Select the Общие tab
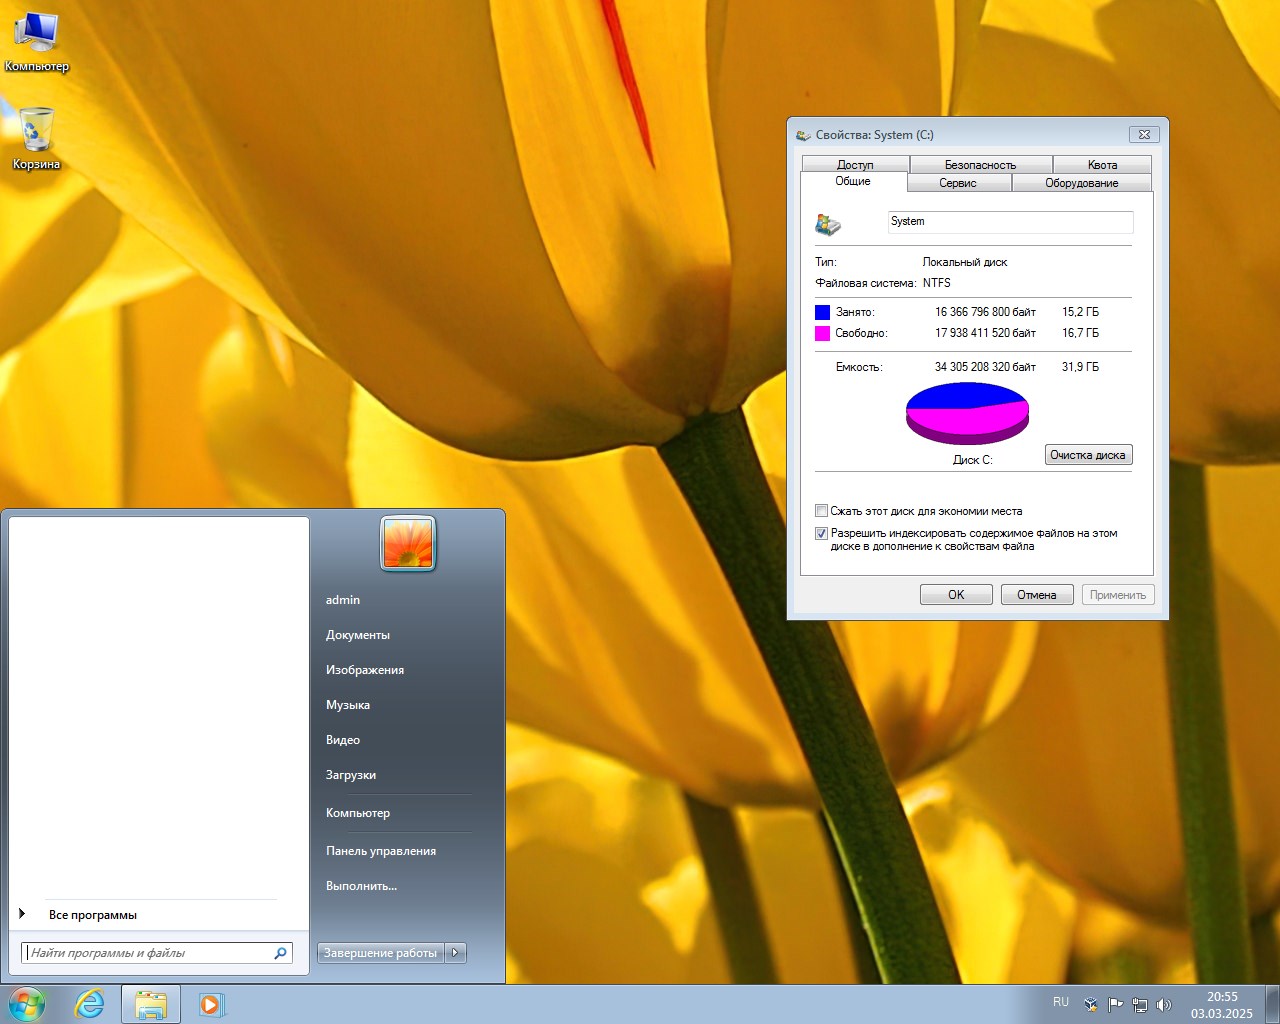This screenshot has width=1280, height=1024. (853, 181)
